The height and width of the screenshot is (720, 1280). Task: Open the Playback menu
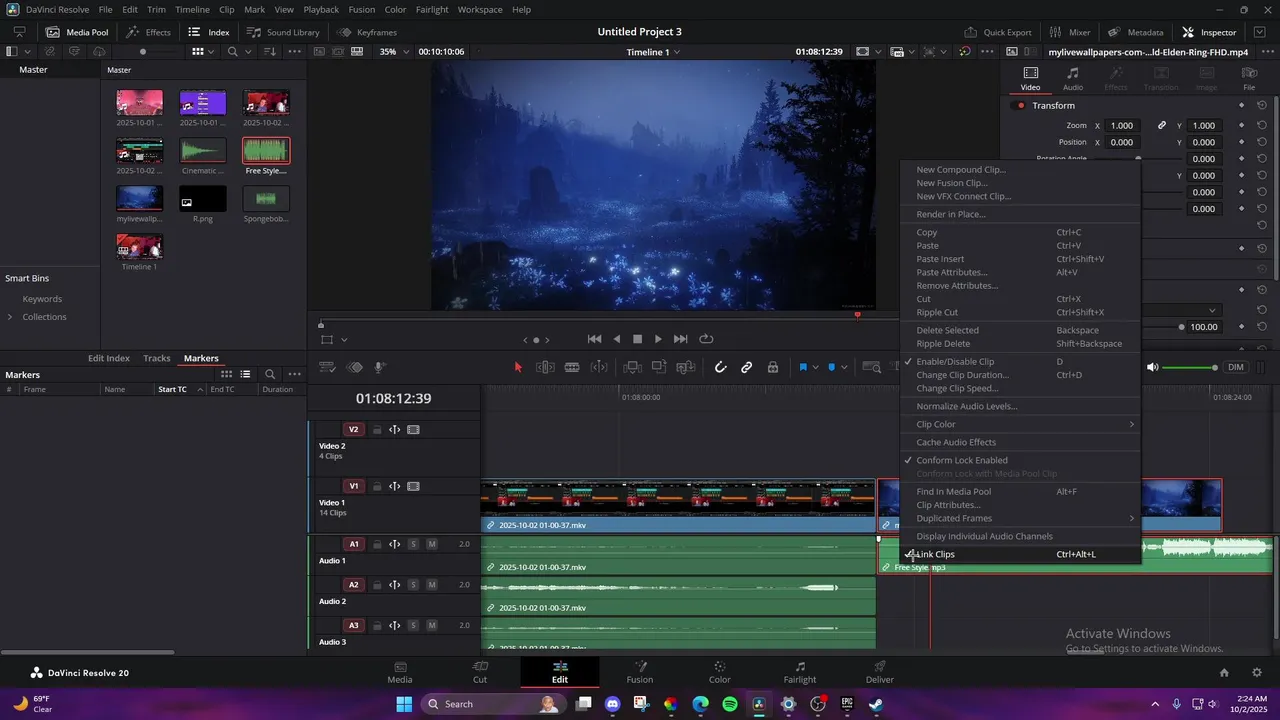(321, 9)
